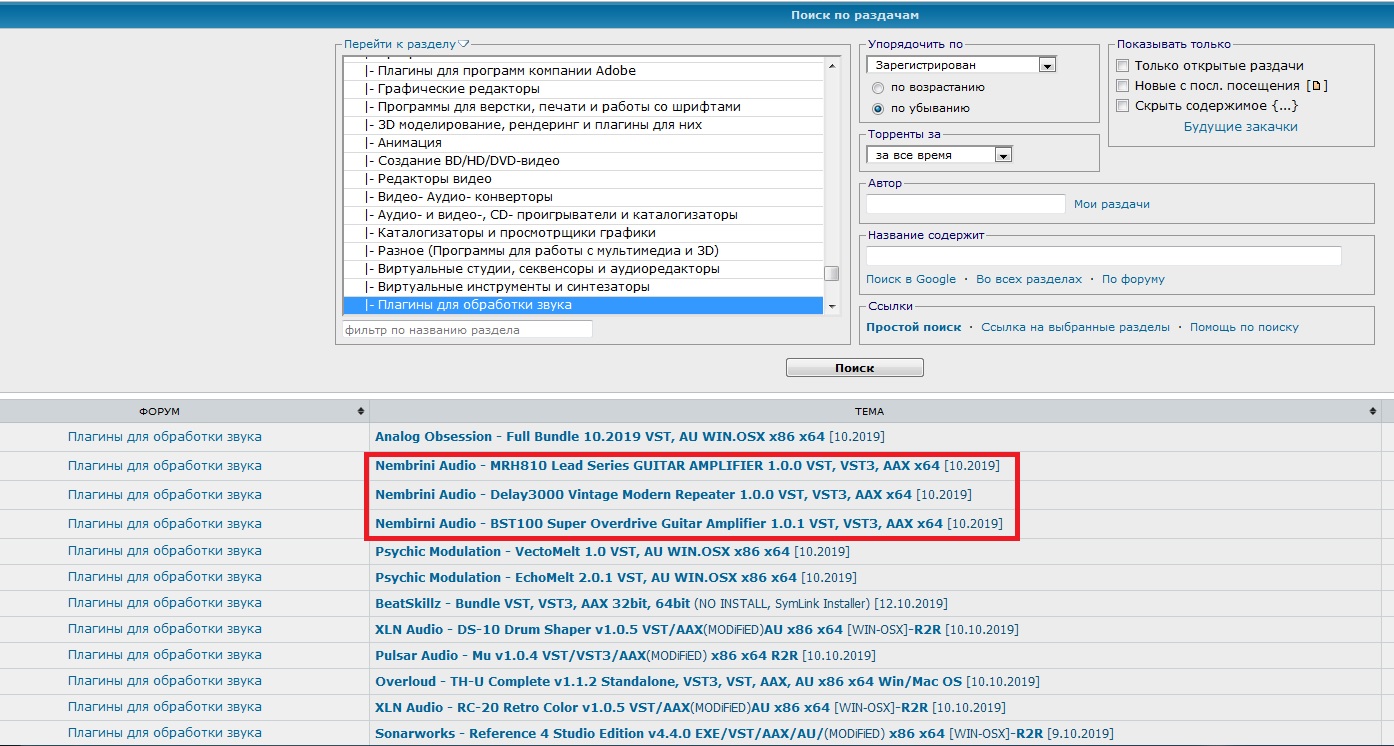The width and height of the screenshot is (1394, 746).
Task: Open 'Pulsar Audio - Mu v1.0.4' topic
Action: click(x=625, y=656)
